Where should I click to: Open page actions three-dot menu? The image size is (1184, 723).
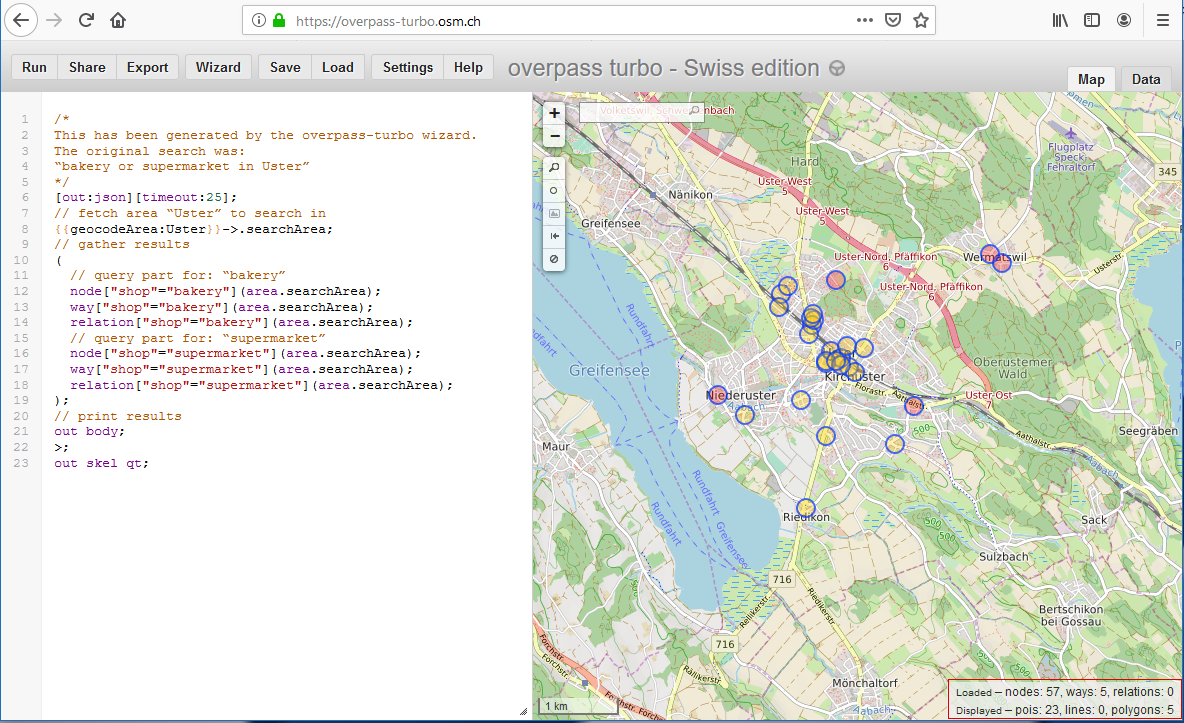click(x=864, y=20)
